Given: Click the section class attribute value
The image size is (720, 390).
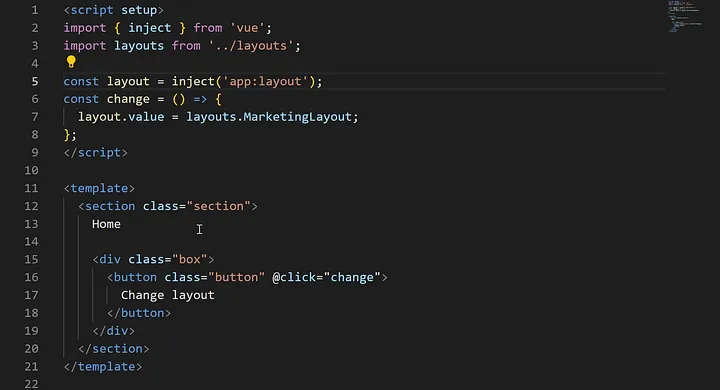Looking at the screenshot, I should coord(219,206).
